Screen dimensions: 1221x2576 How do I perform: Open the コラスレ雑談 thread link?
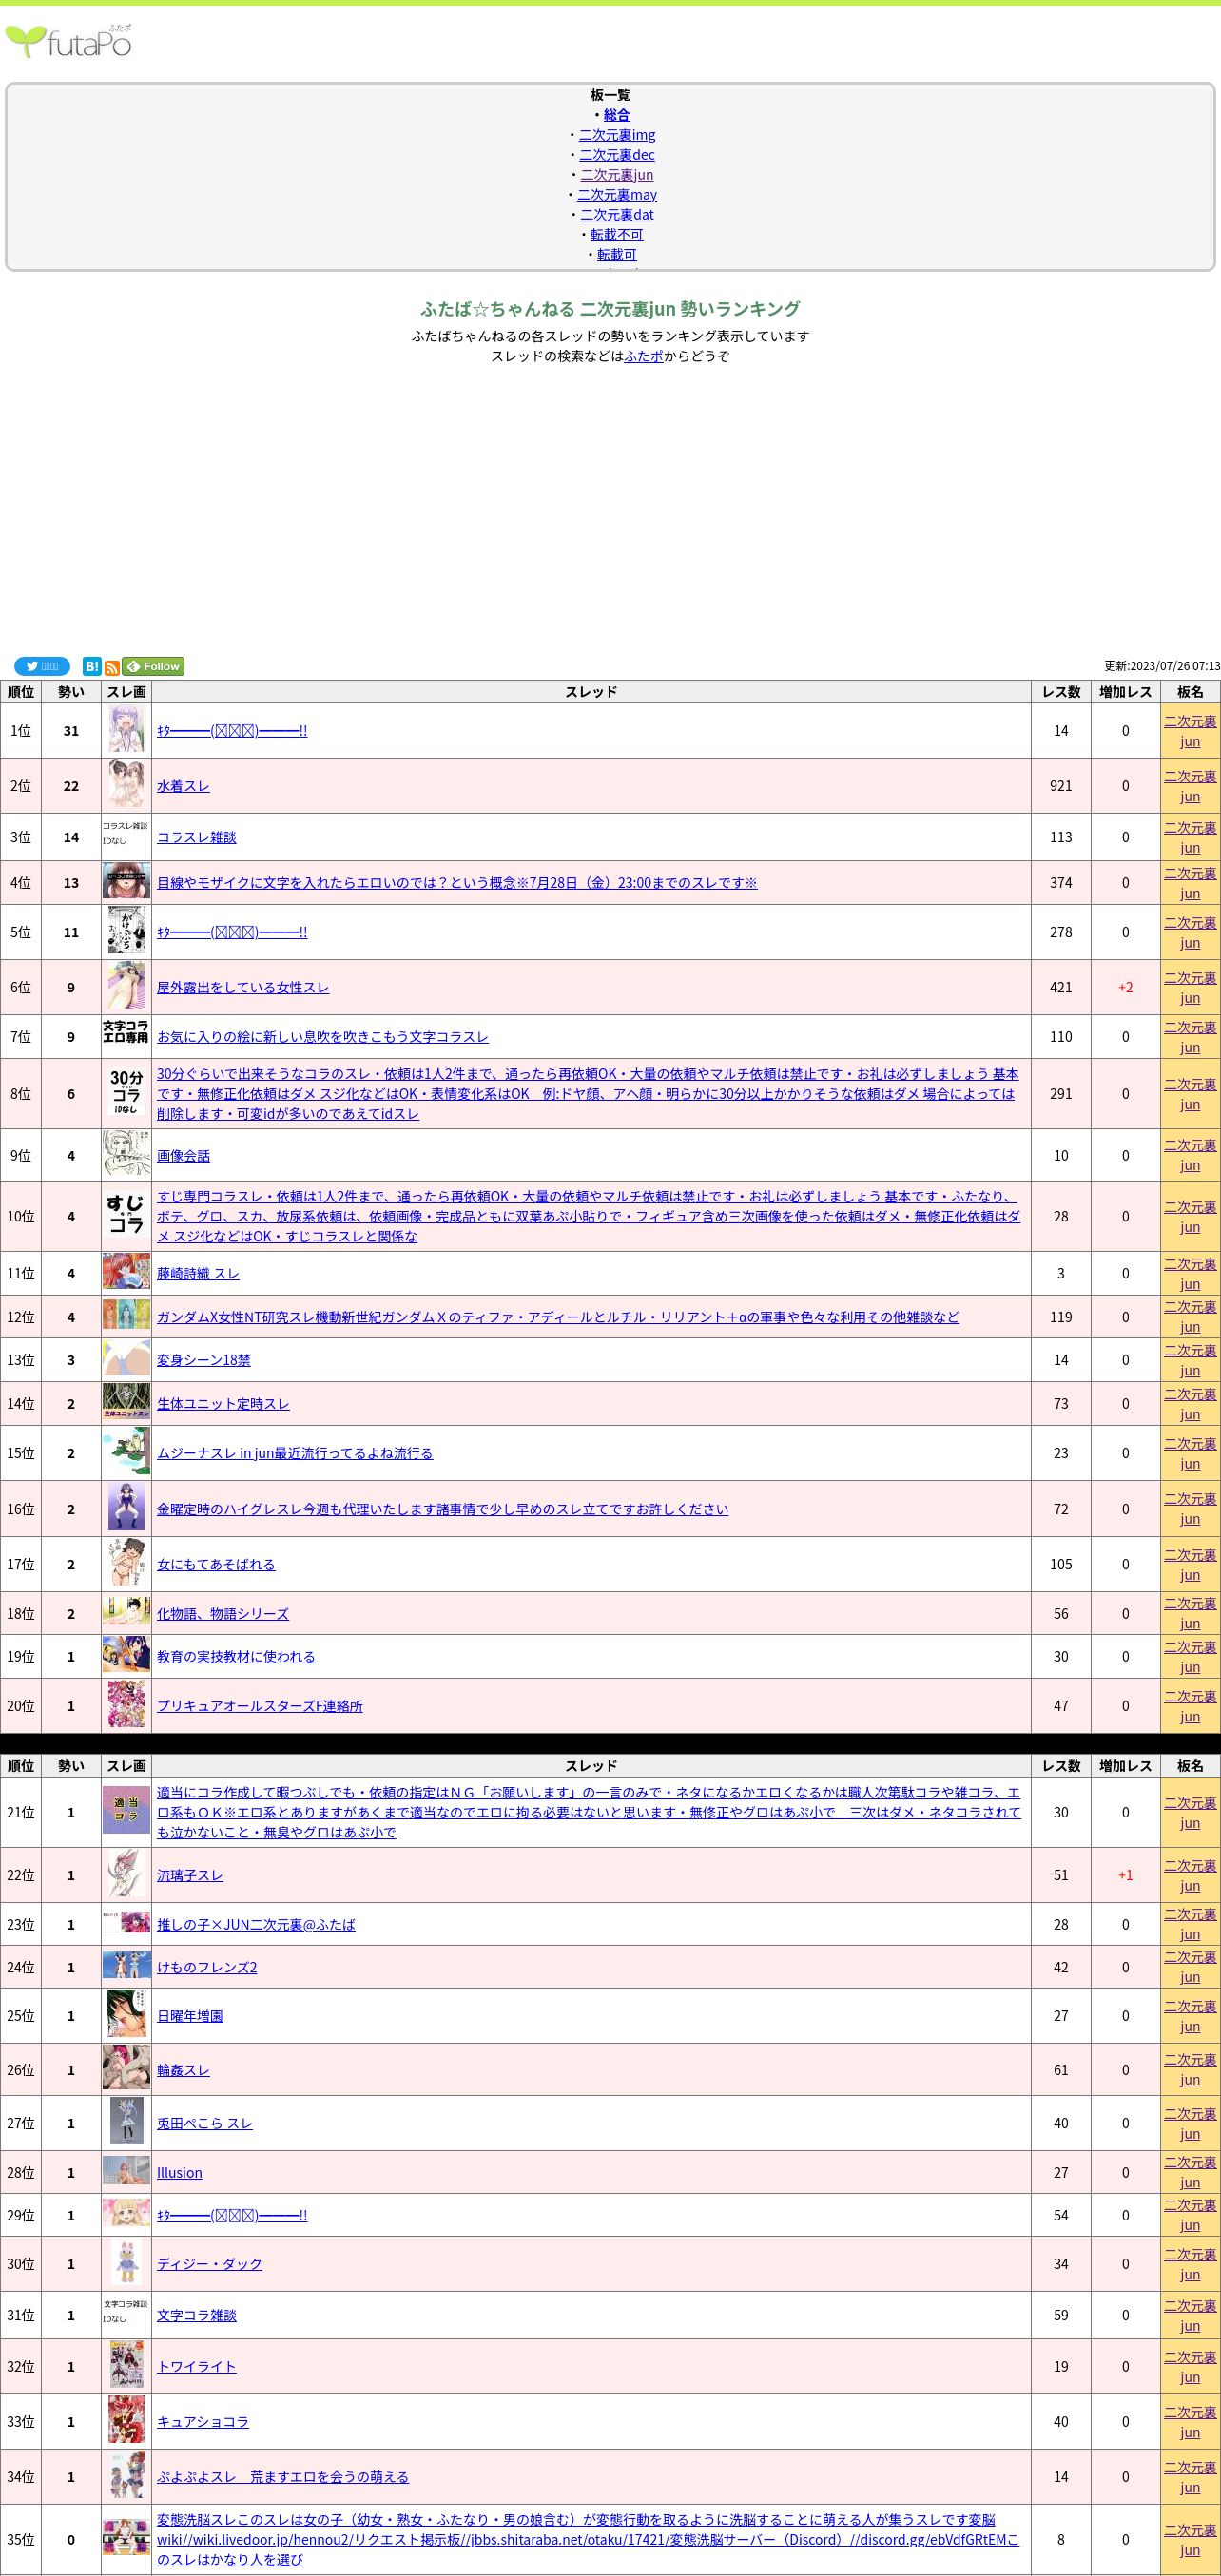[x=197, y=837]
